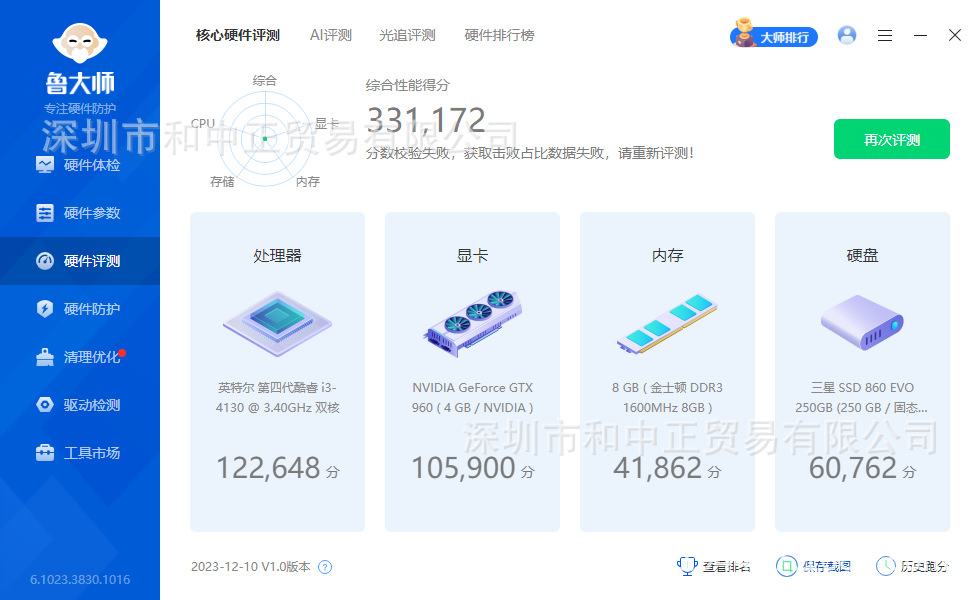Click the 显卡 card graphics card image
Screen dimensions: 980x600
pyautogui.click(x=472, y=324)
